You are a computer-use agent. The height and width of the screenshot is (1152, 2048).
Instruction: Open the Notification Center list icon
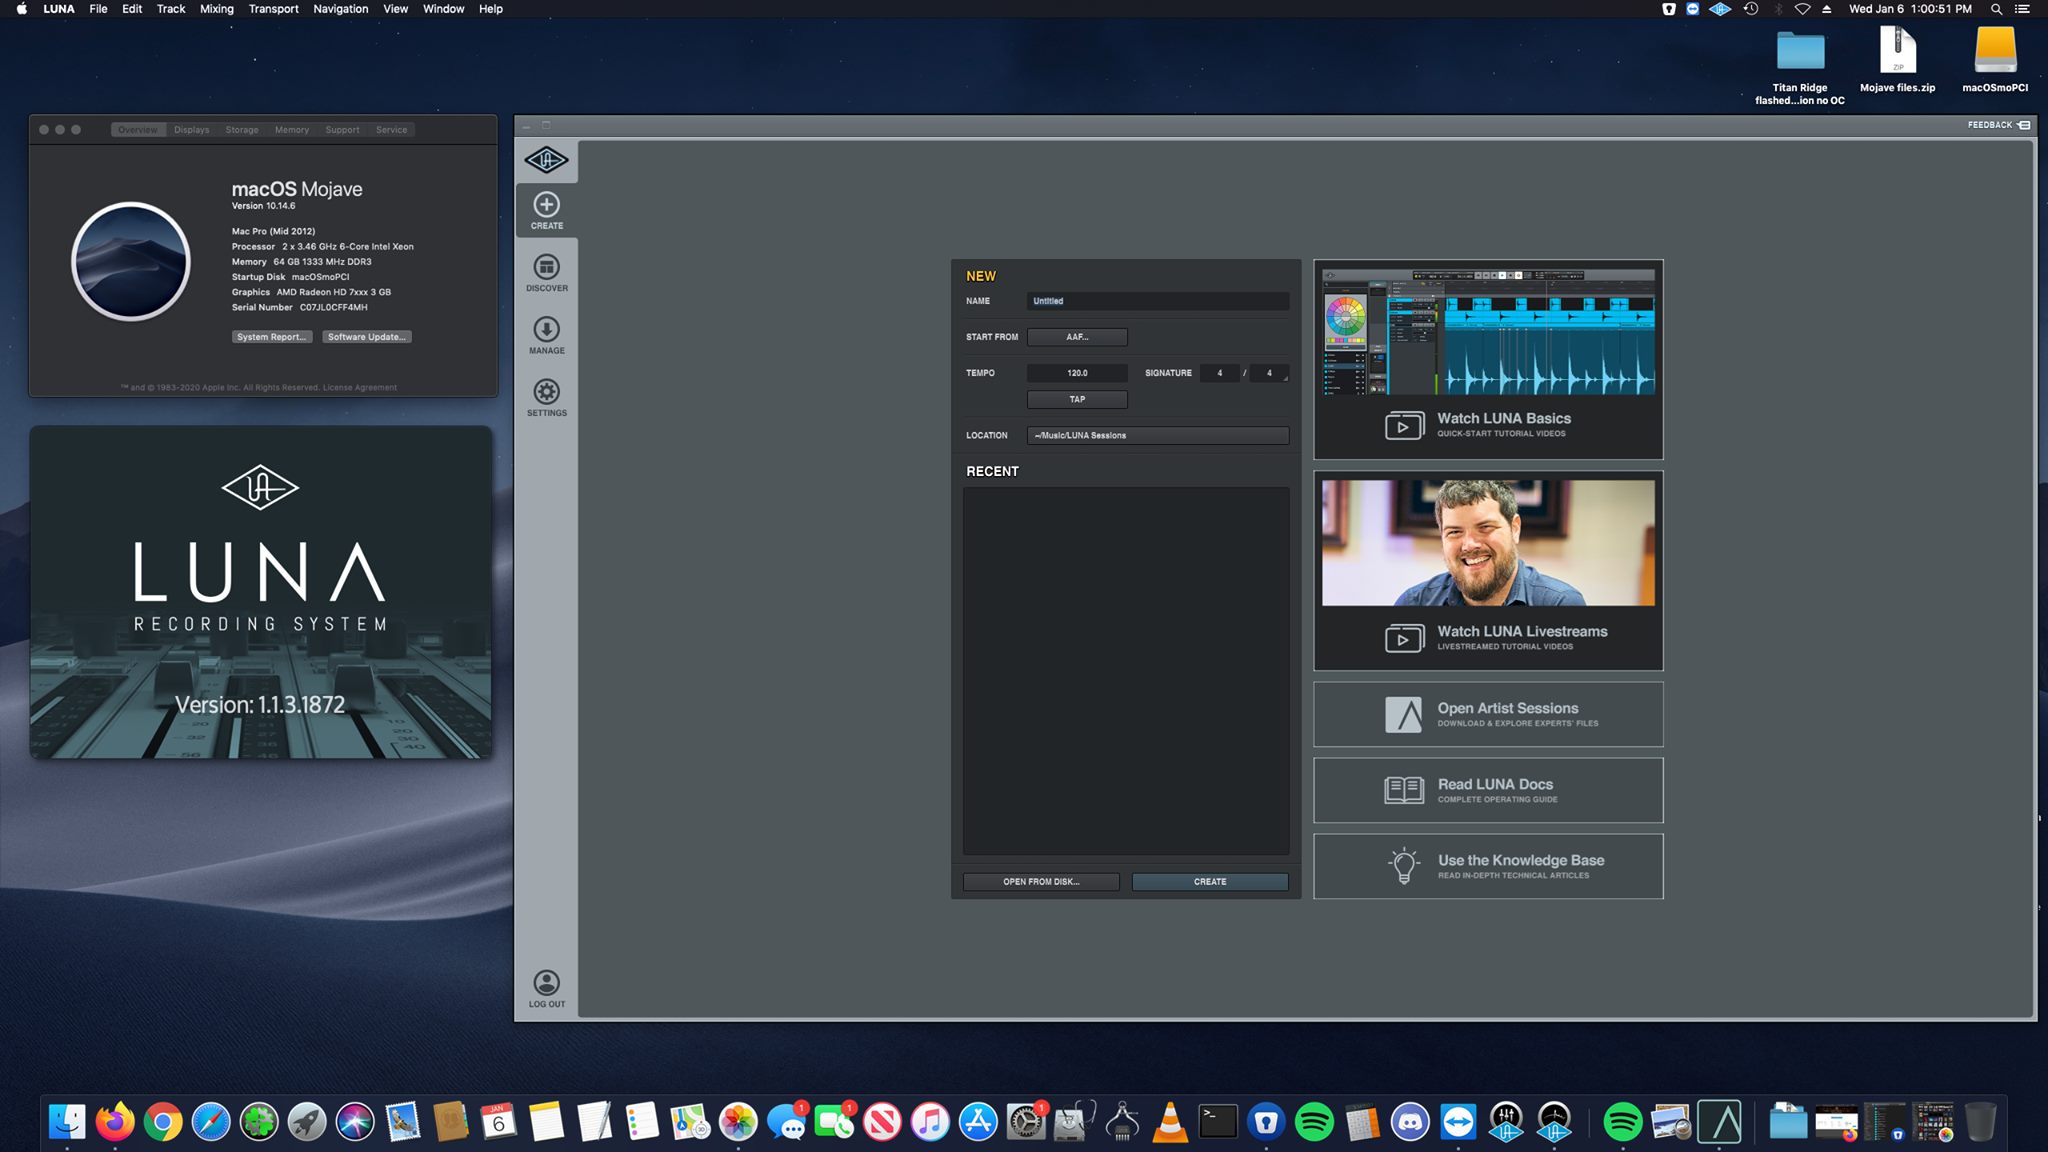point(2022,9)
